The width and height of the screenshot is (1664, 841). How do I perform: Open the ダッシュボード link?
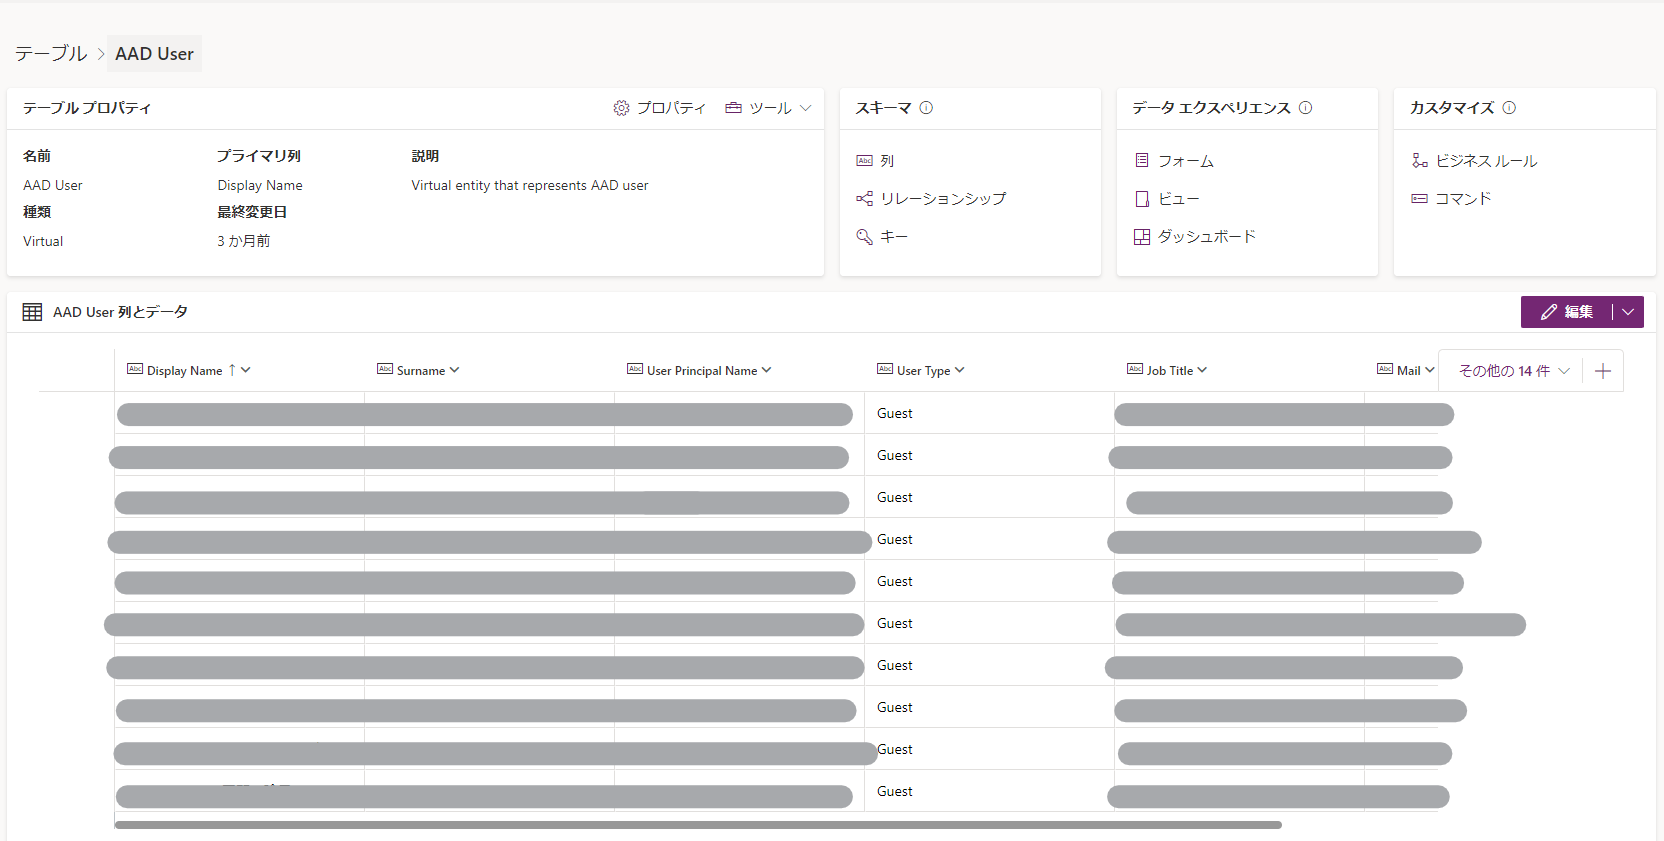tap(1207, 237)
